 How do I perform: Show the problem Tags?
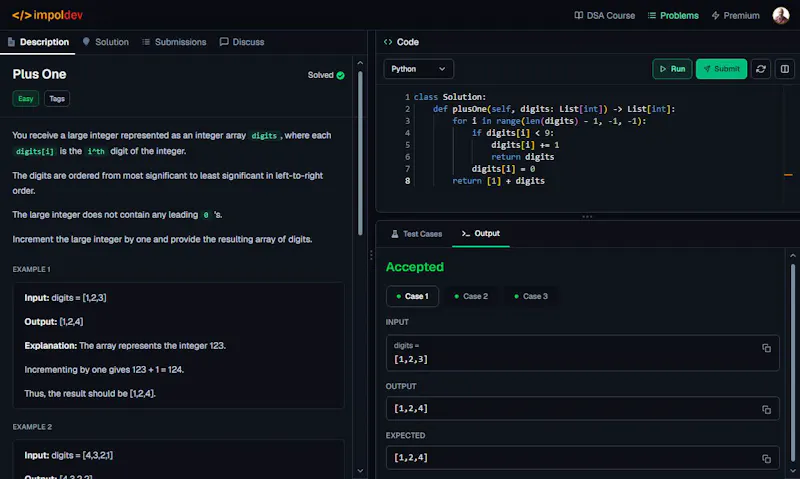57,99
